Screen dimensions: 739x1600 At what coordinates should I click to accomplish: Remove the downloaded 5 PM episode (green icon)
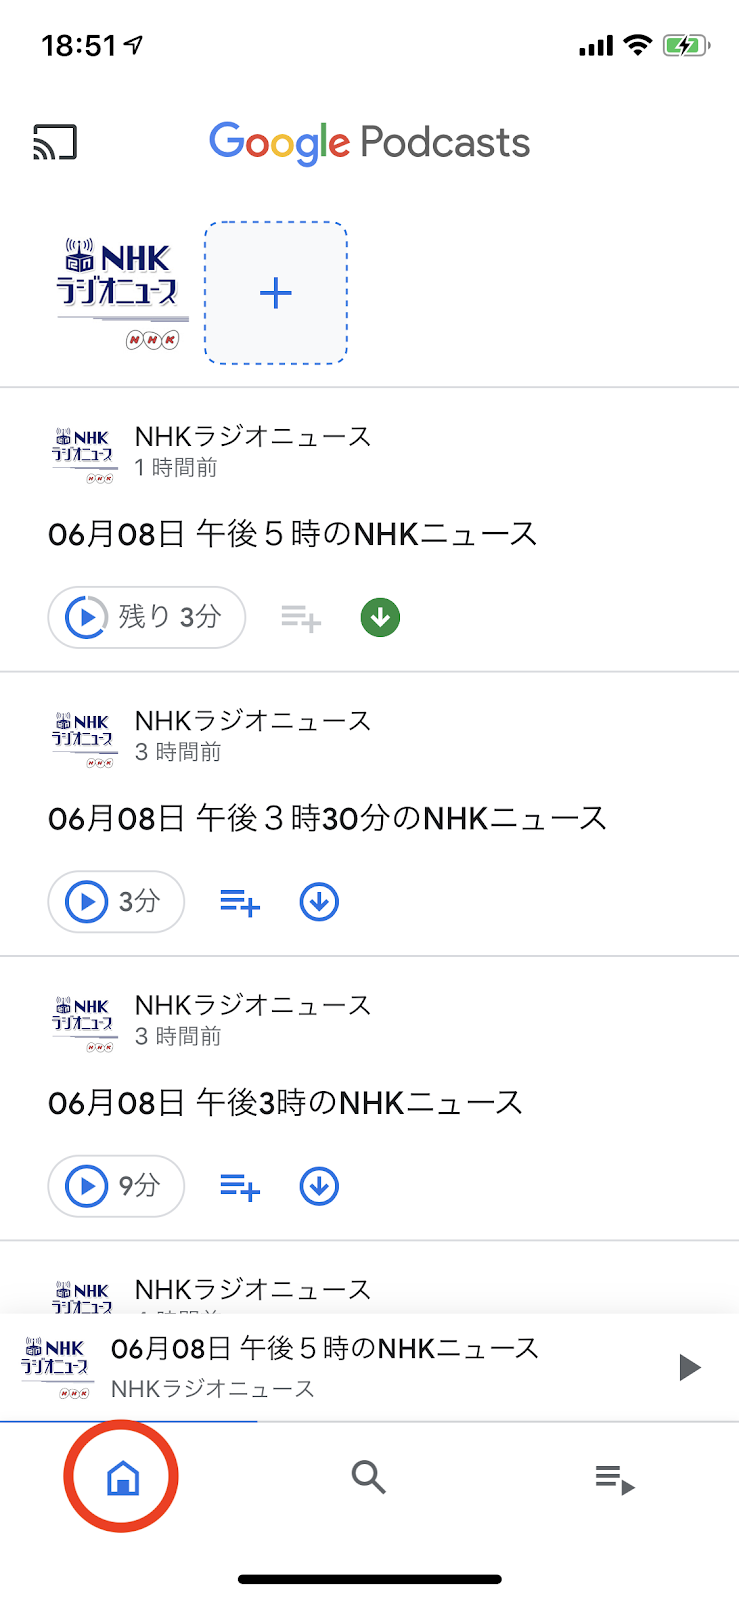pyautogui.click(x=380, y=618)
